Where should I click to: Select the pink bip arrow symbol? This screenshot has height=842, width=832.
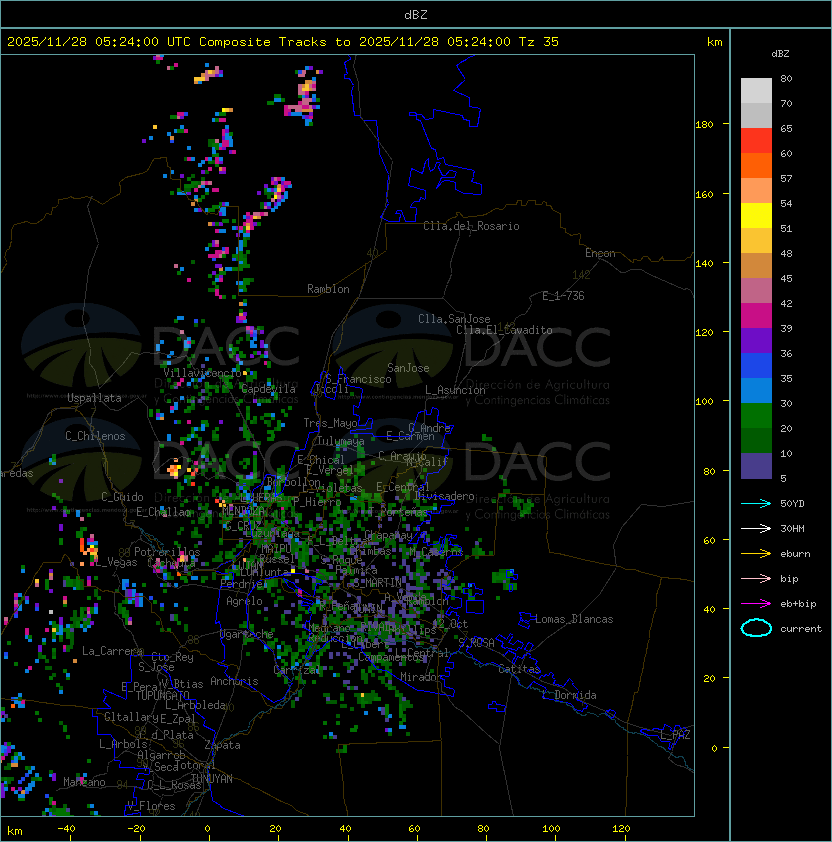click(x=756, y=578)
